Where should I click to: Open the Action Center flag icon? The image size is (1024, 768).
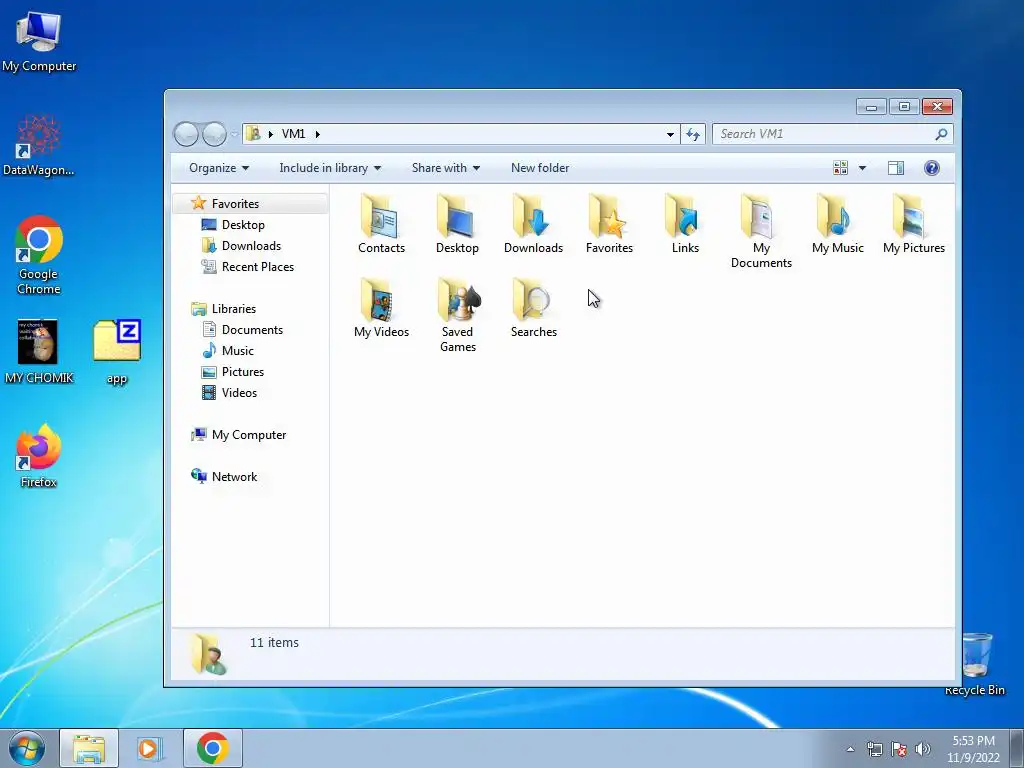coord(899,749)
